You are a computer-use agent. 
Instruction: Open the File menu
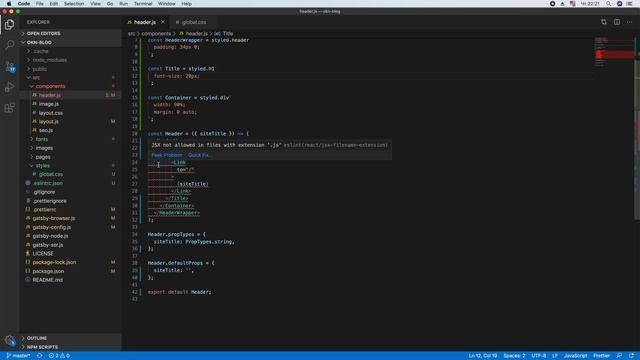(40, 4)
